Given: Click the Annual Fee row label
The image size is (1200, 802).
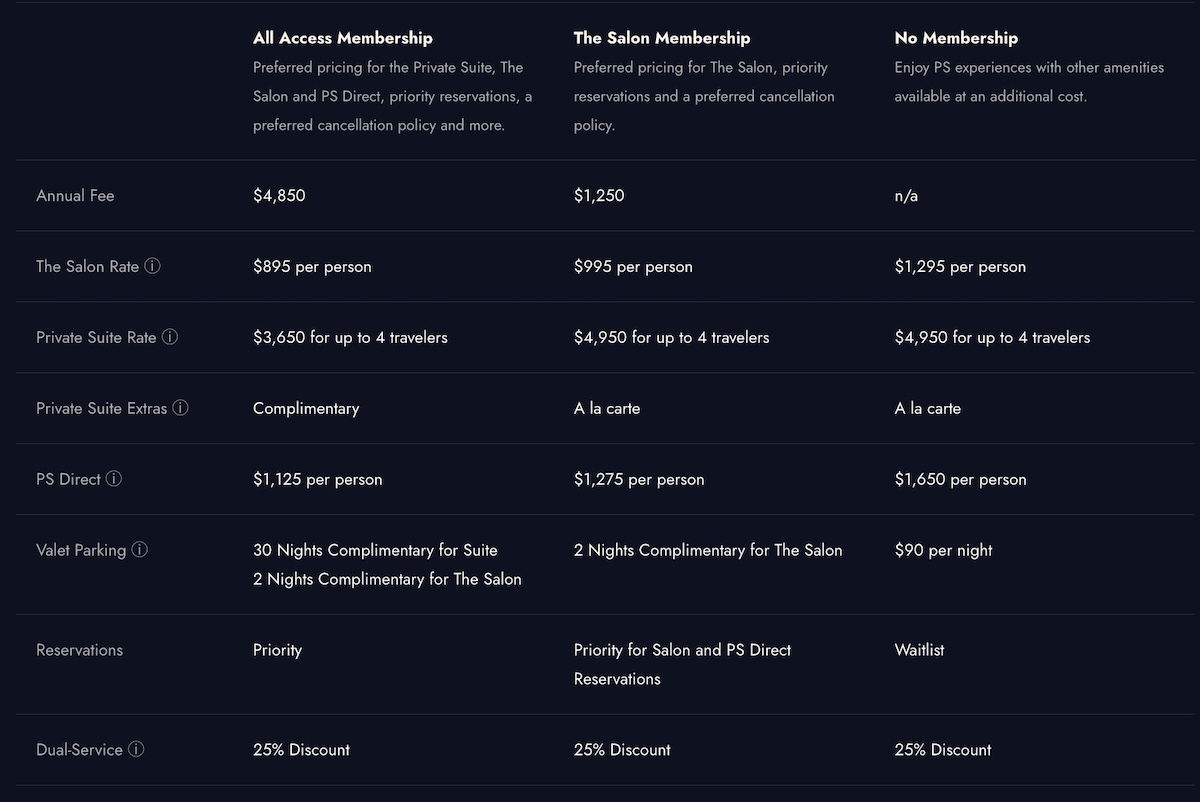Looking at the screenshot, I should point(75,196).
